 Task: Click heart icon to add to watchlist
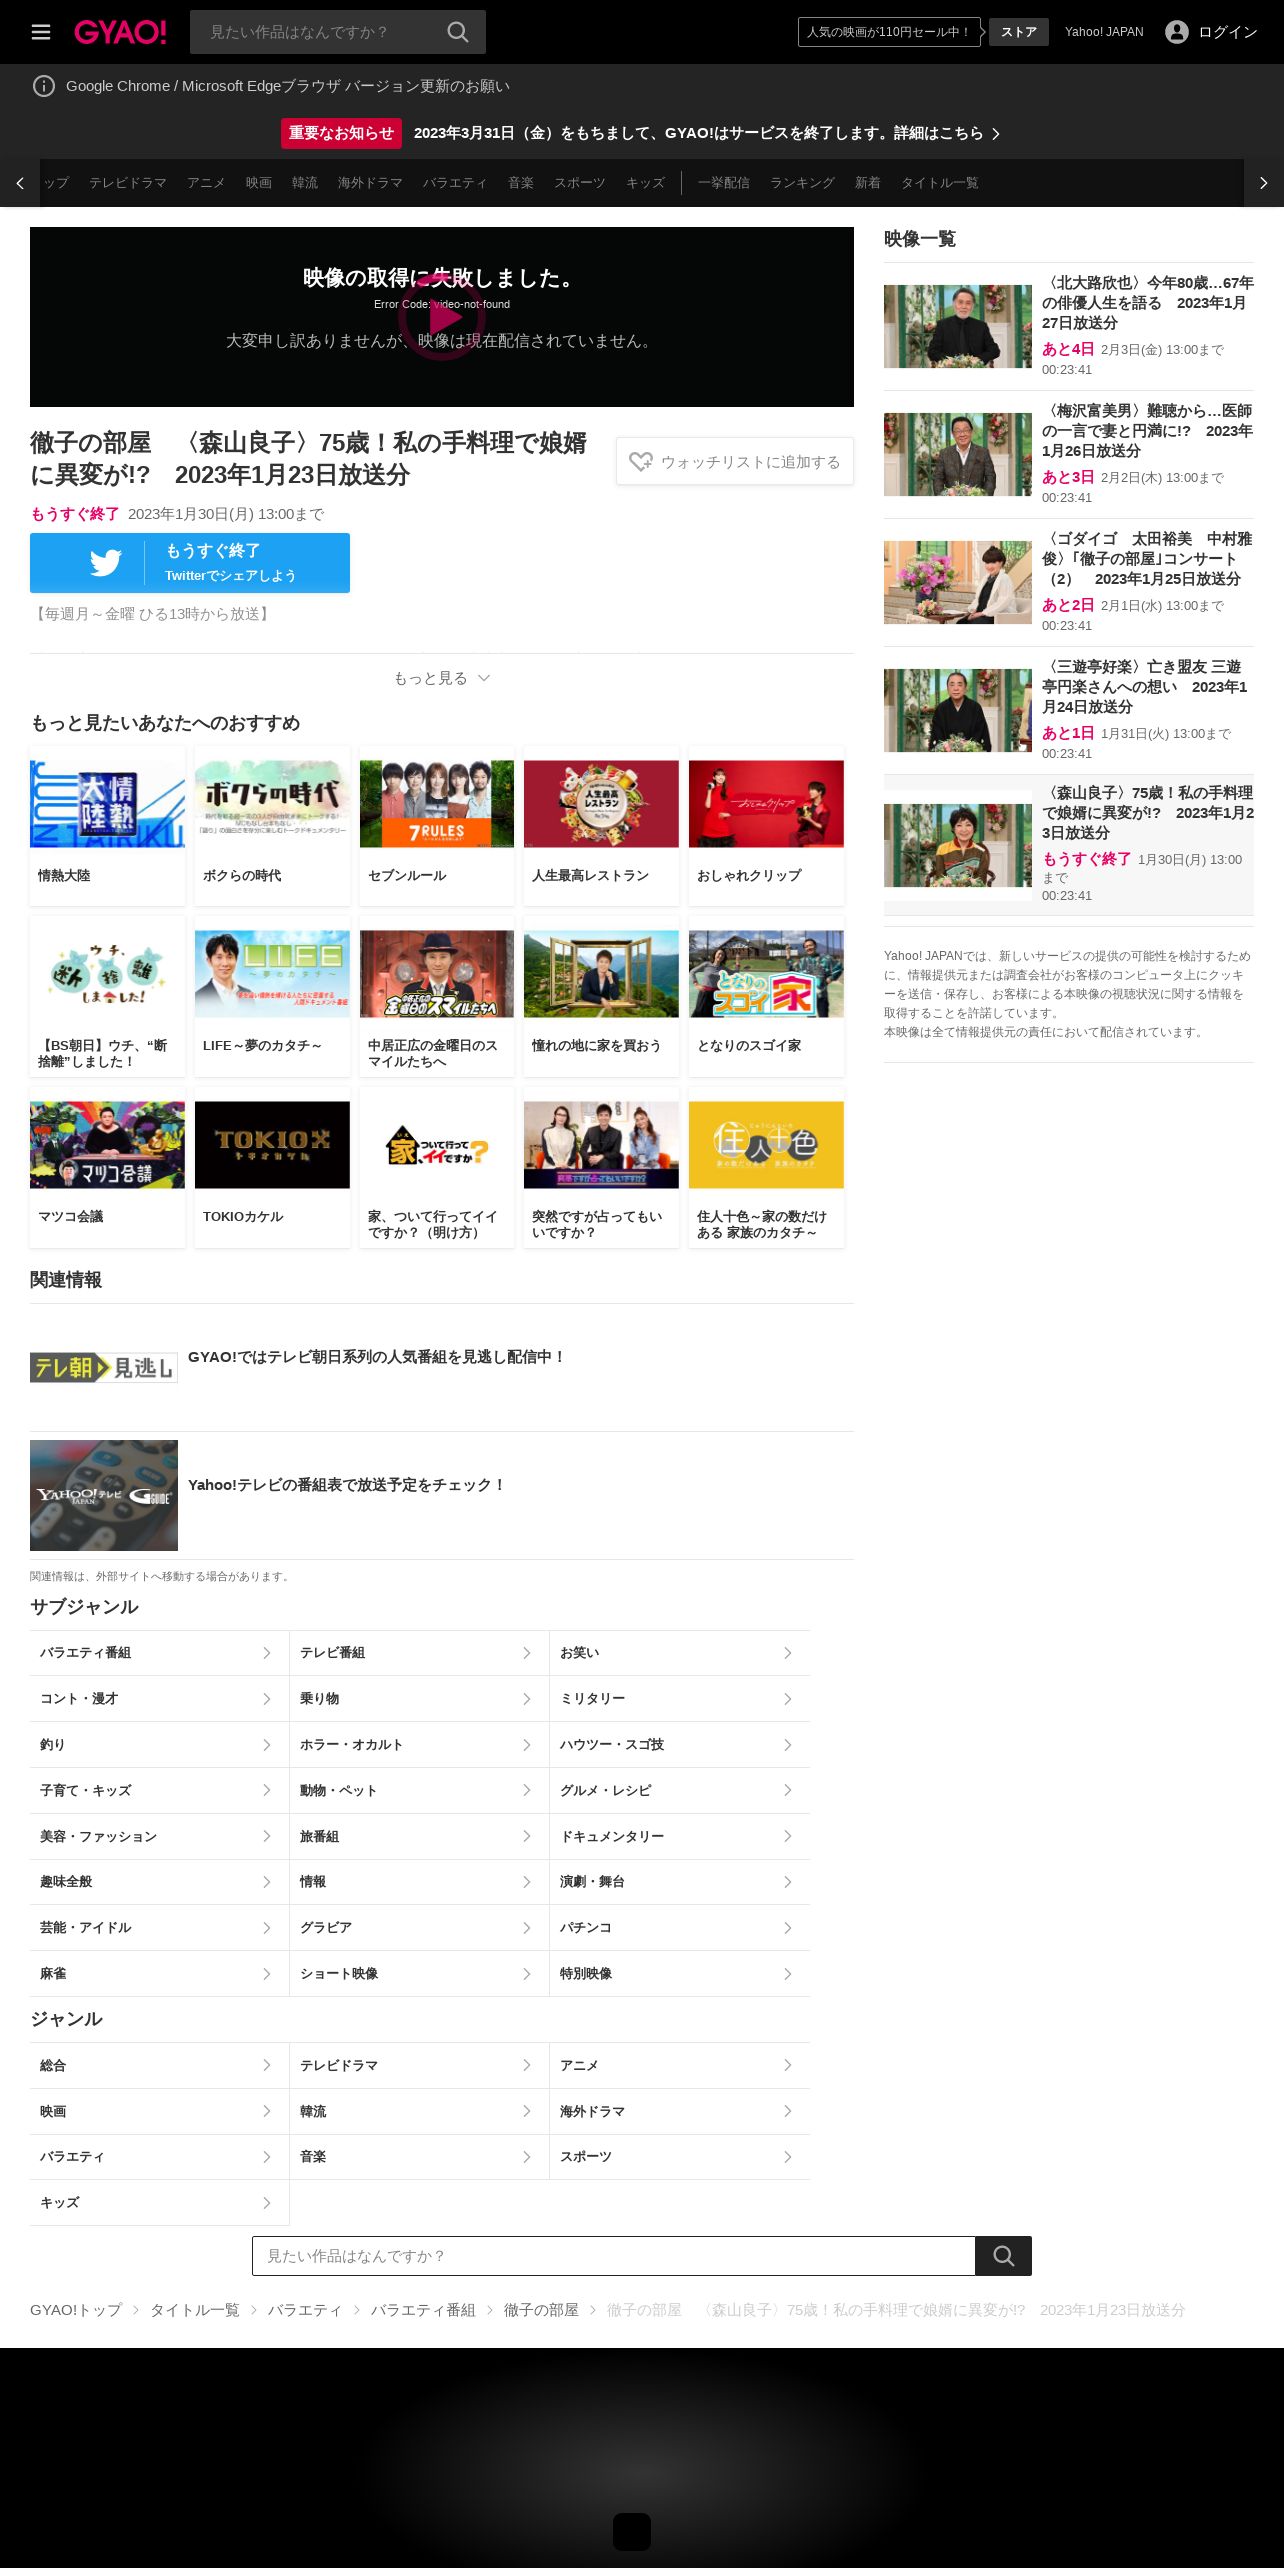pyautogui.click(x=641, y=462)
